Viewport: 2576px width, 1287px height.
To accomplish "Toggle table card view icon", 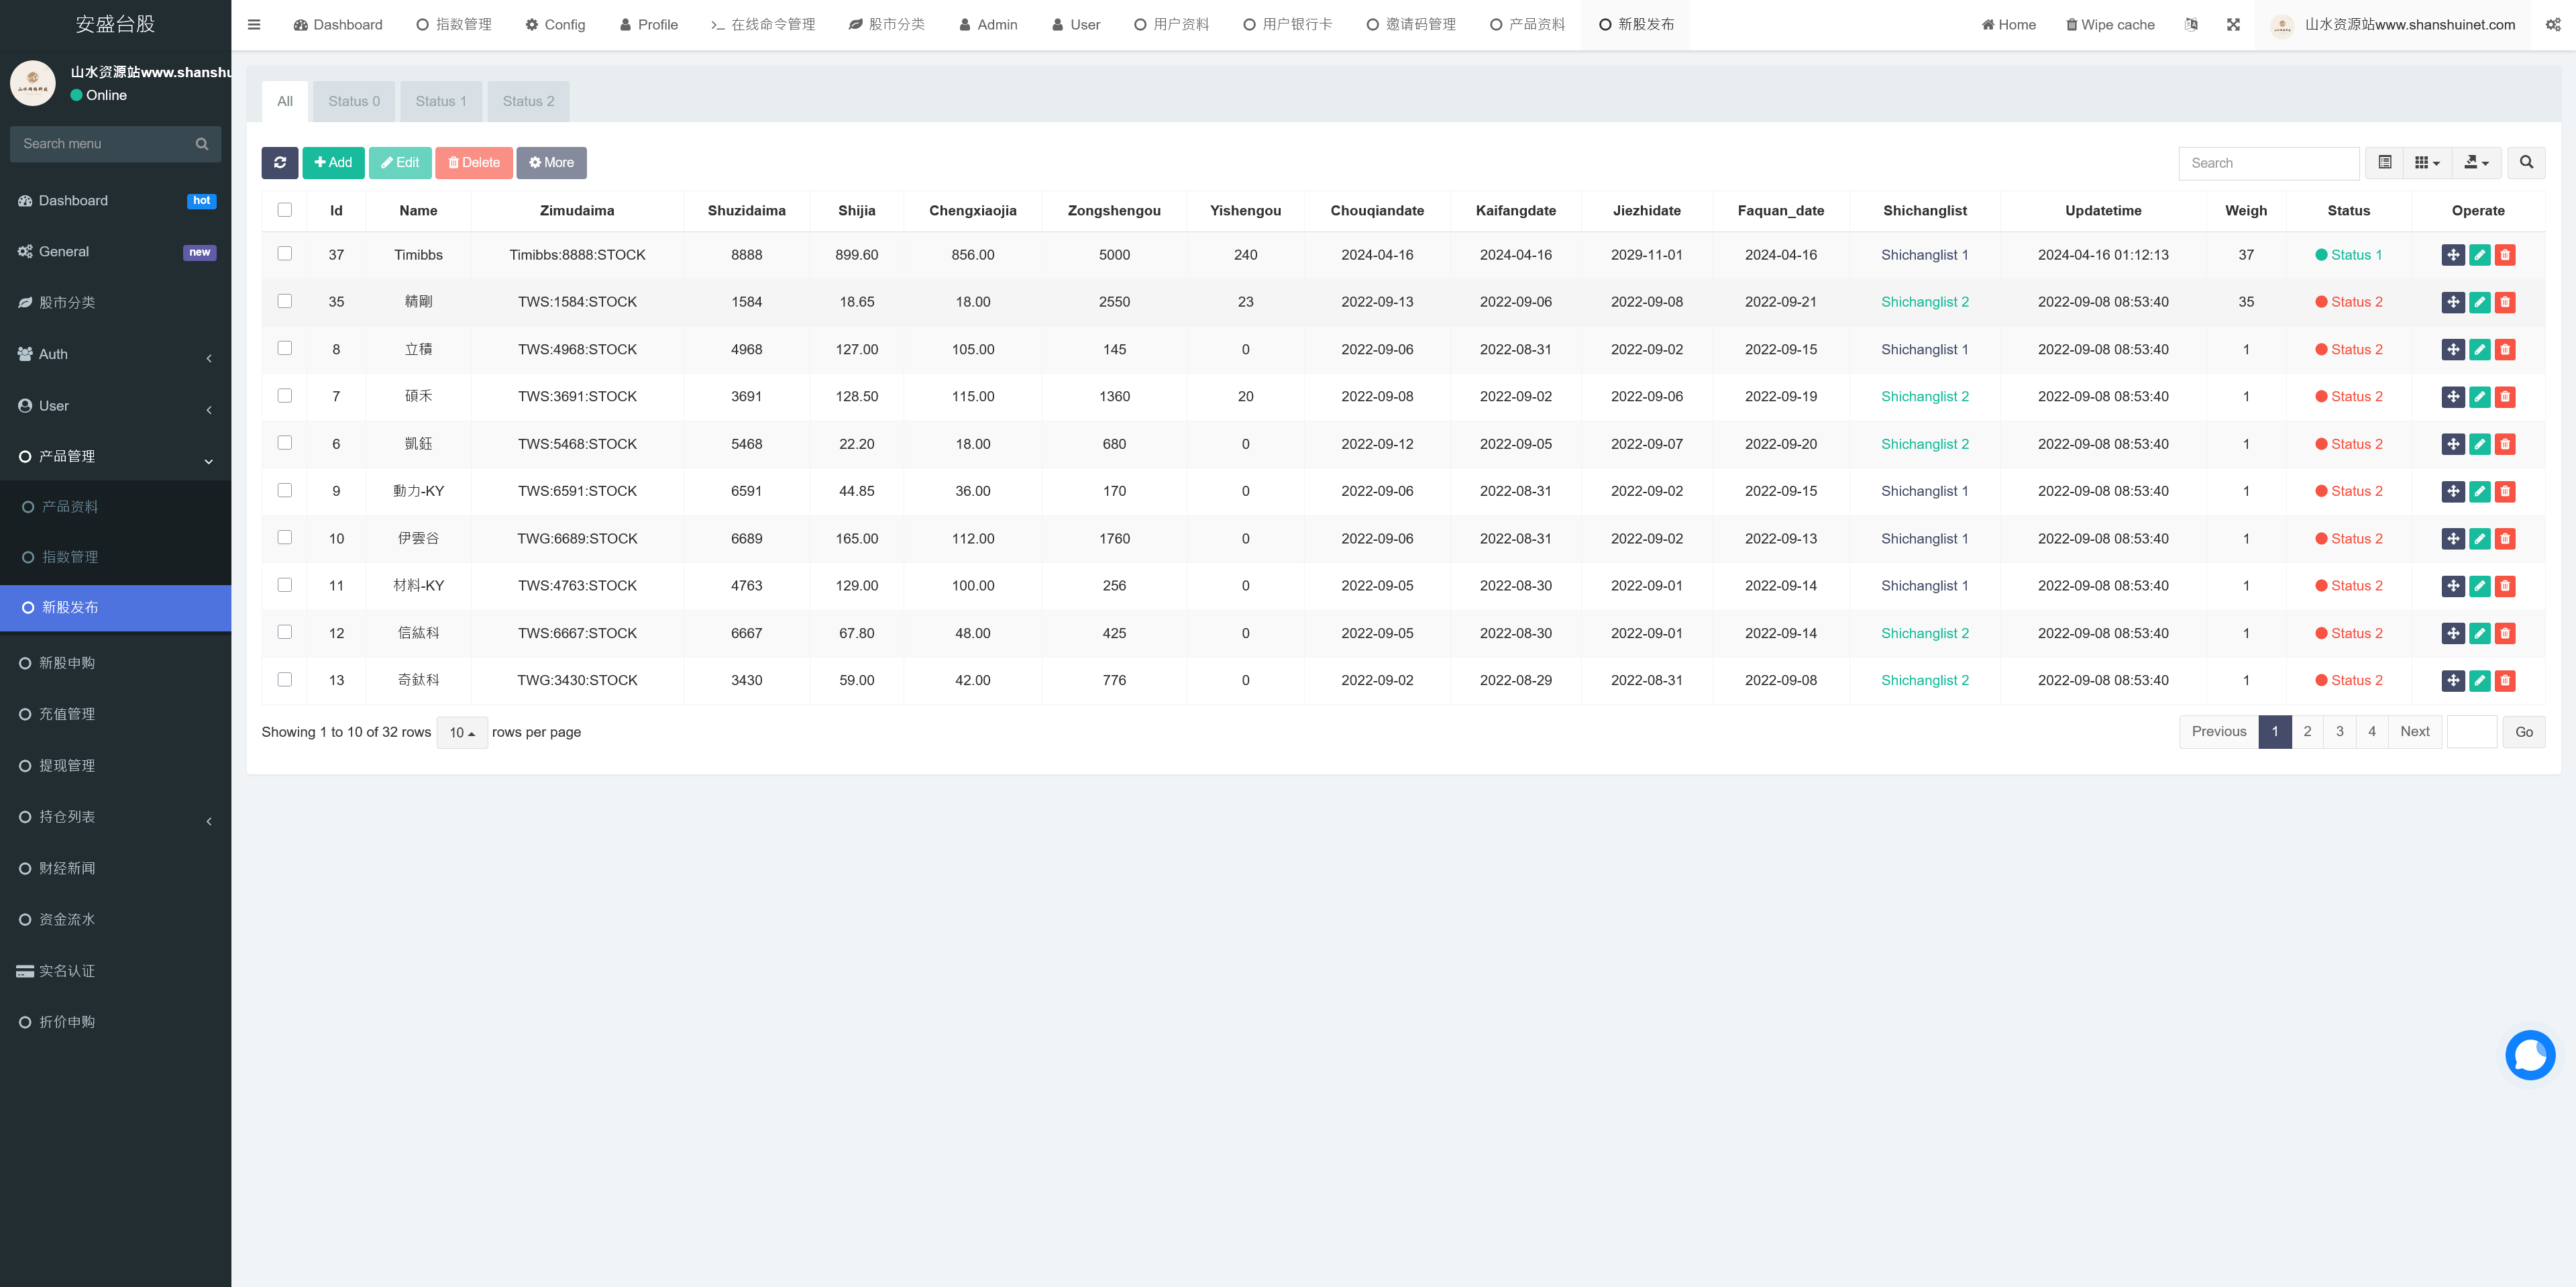I will [x=2385, y=163].
